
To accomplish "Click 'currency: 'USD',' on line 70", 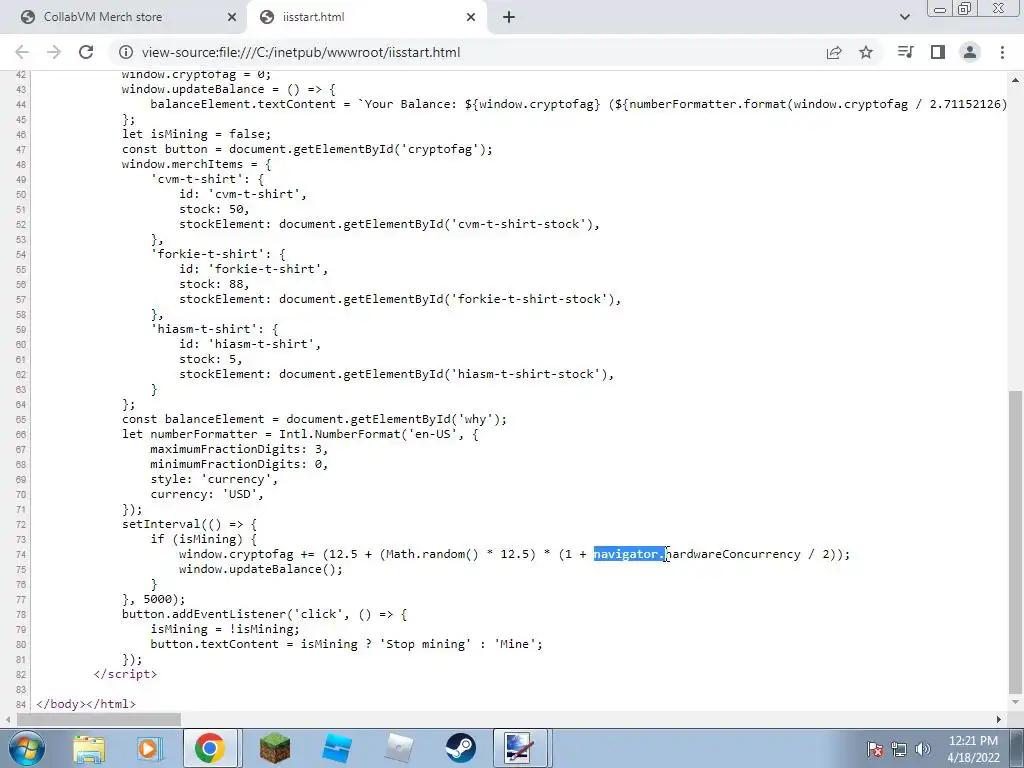I will pos(207,494).
